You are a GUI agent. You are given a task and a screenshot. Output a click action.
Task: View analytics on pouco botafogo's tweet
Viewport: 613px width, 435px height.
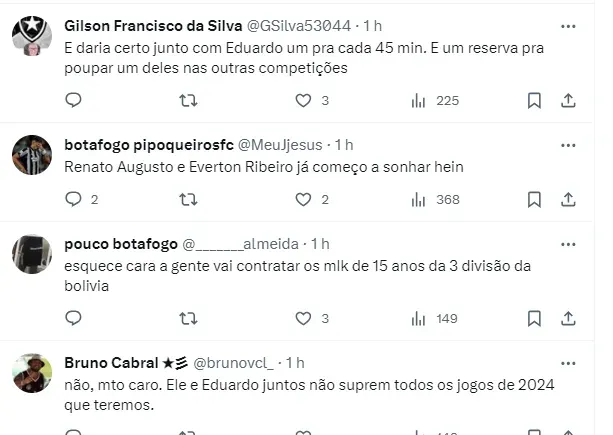420,318
